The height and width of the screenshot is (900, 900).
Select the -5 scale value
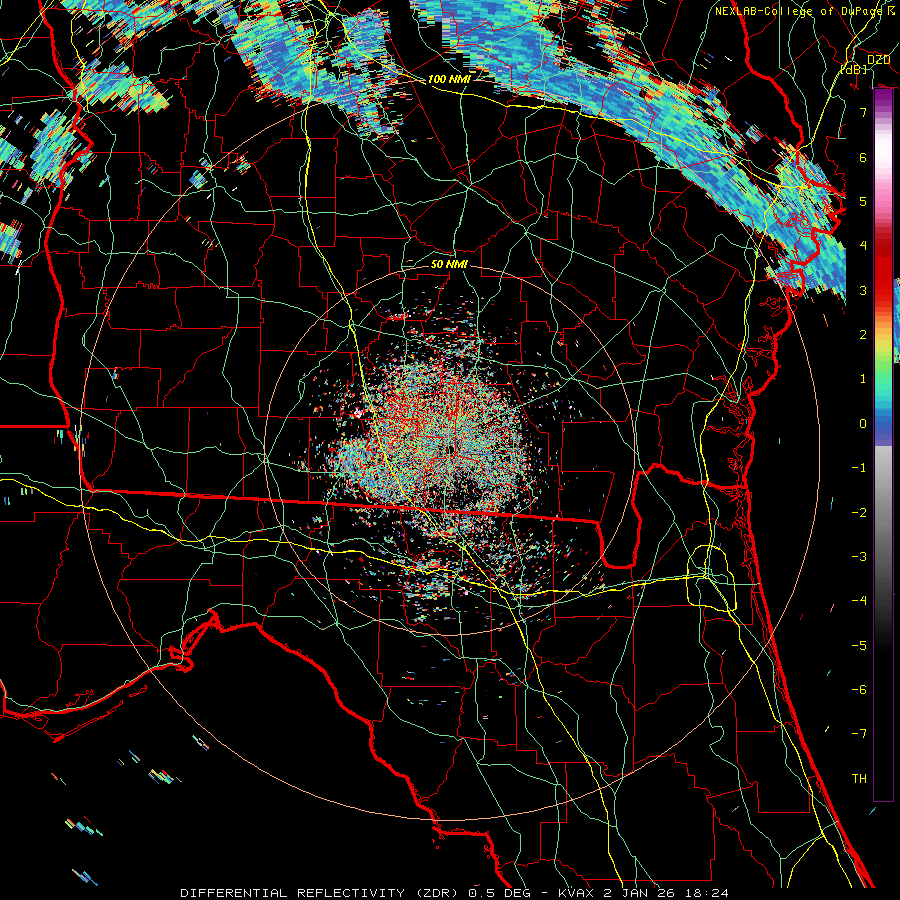pos(859,645)
